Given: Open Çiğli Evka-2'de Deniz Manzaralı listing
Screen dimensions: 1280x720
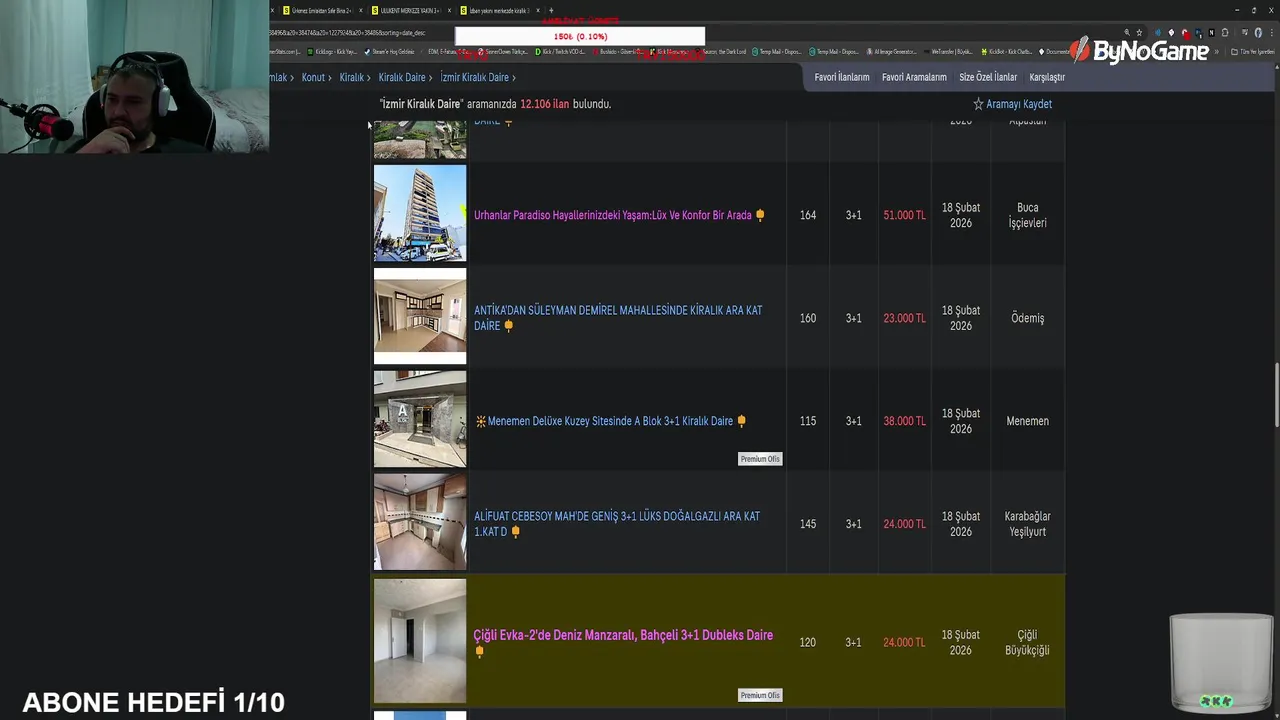Looking at the screenshot, I should (623, 635).
